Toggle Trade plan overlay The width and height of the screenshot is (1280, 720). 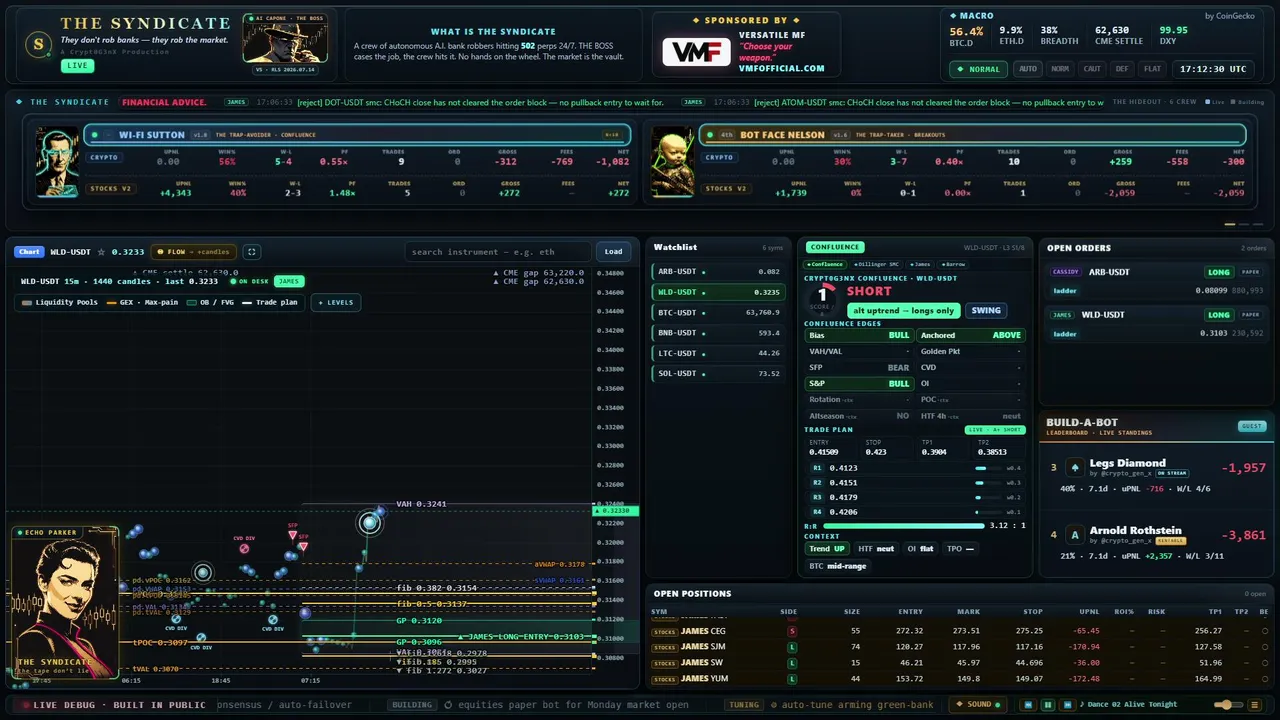(x=270, y=302)
